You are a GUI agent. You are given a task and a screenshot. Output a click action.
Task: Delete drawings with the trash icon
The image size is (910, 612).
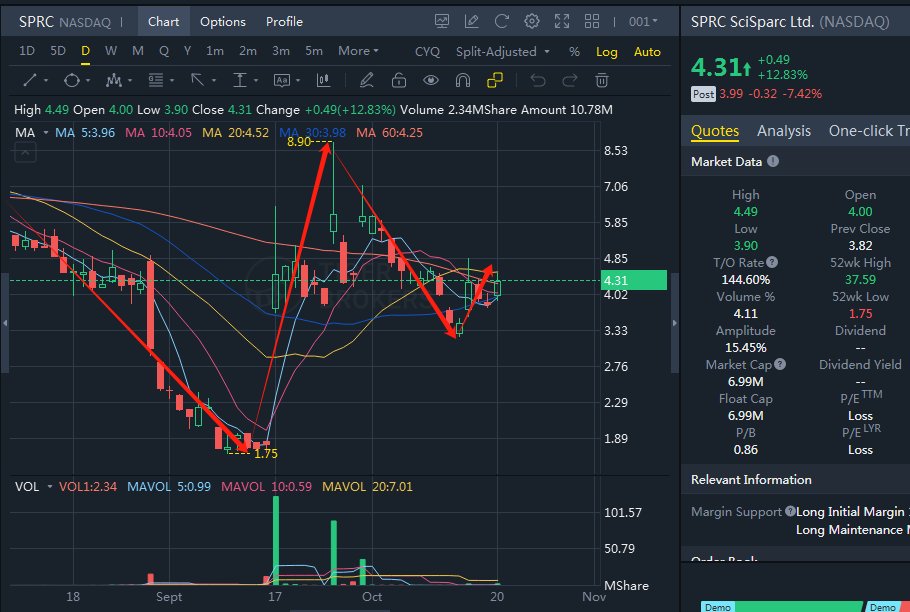coord(602,80)
